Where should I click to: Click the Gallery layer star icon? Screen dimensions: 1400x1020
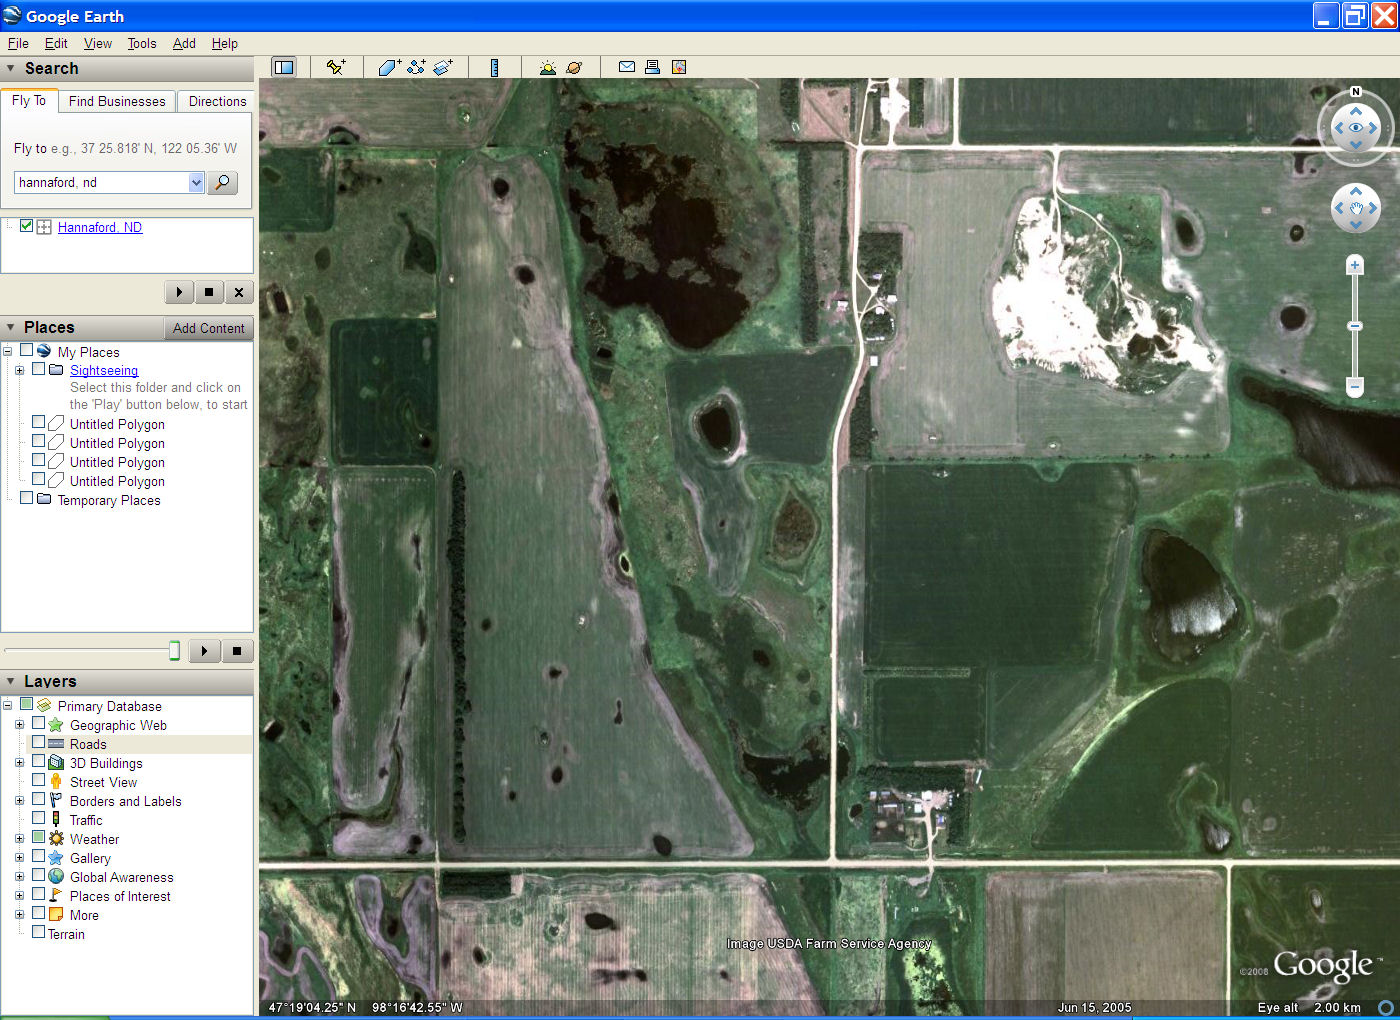(56, 858)
